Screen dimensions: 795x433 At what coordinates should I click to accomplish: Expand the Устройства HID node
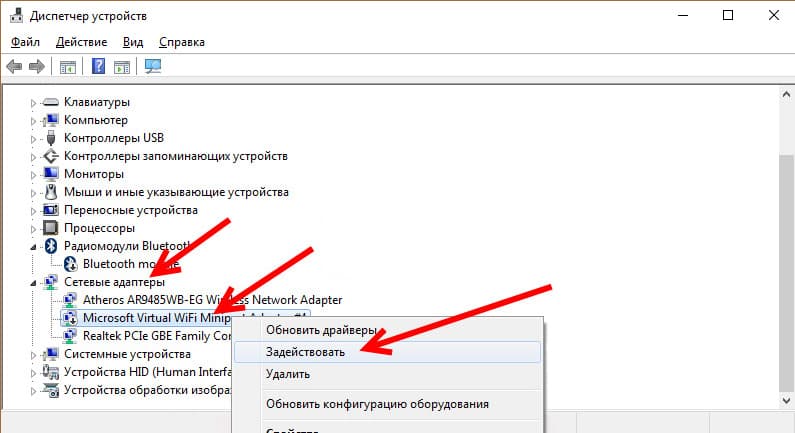[x=33, y=373]
